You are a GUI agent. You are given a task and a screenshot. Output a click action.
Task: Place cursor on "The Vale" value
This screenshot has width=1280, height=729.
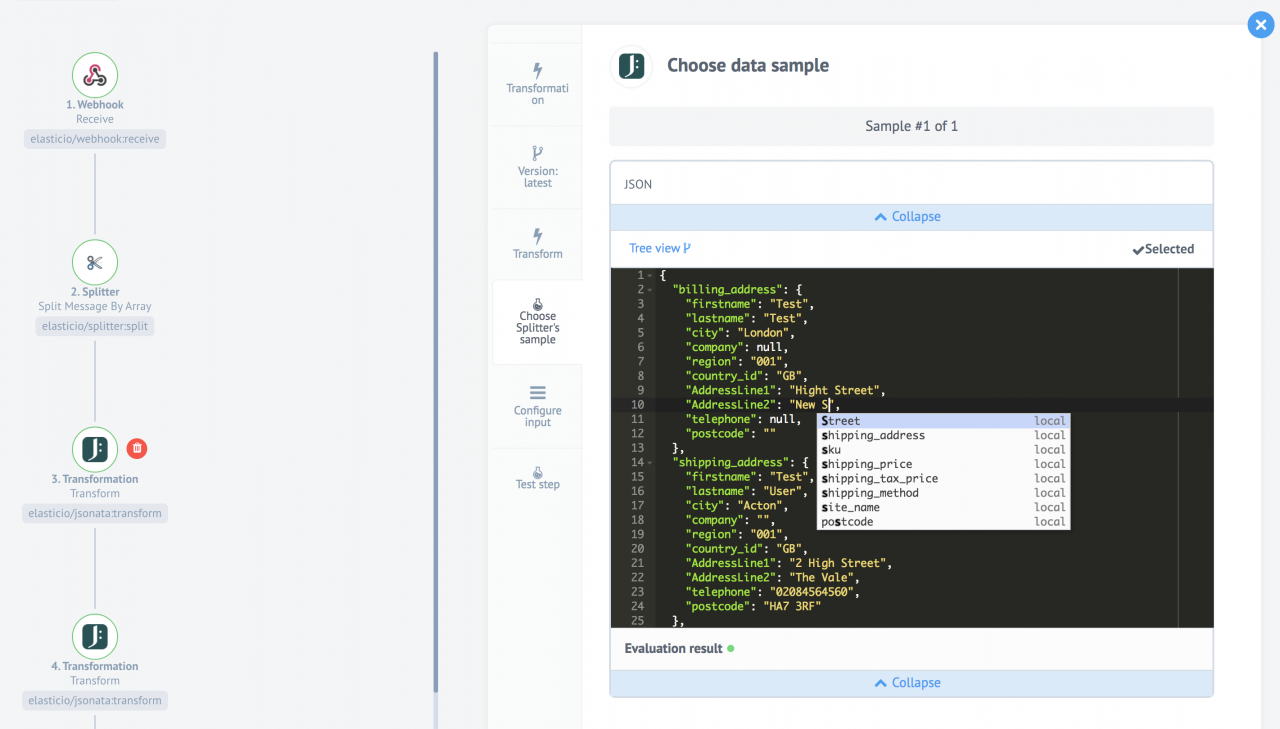[x=824, y=578]
